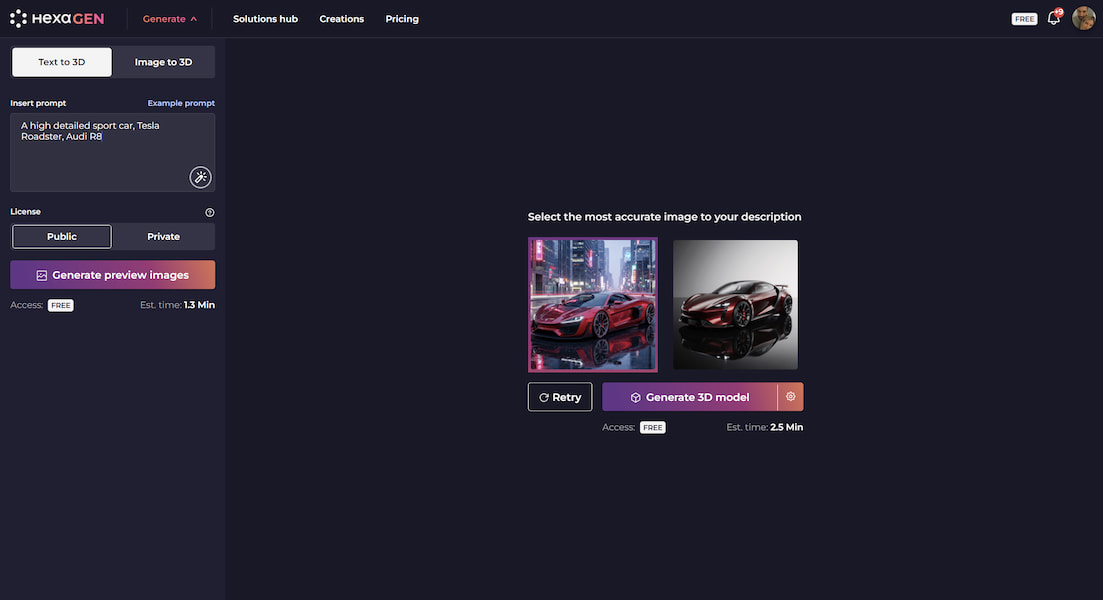Go to the Creations page
The width and height of the screenshot is (1103, 600).
point(341,19)
